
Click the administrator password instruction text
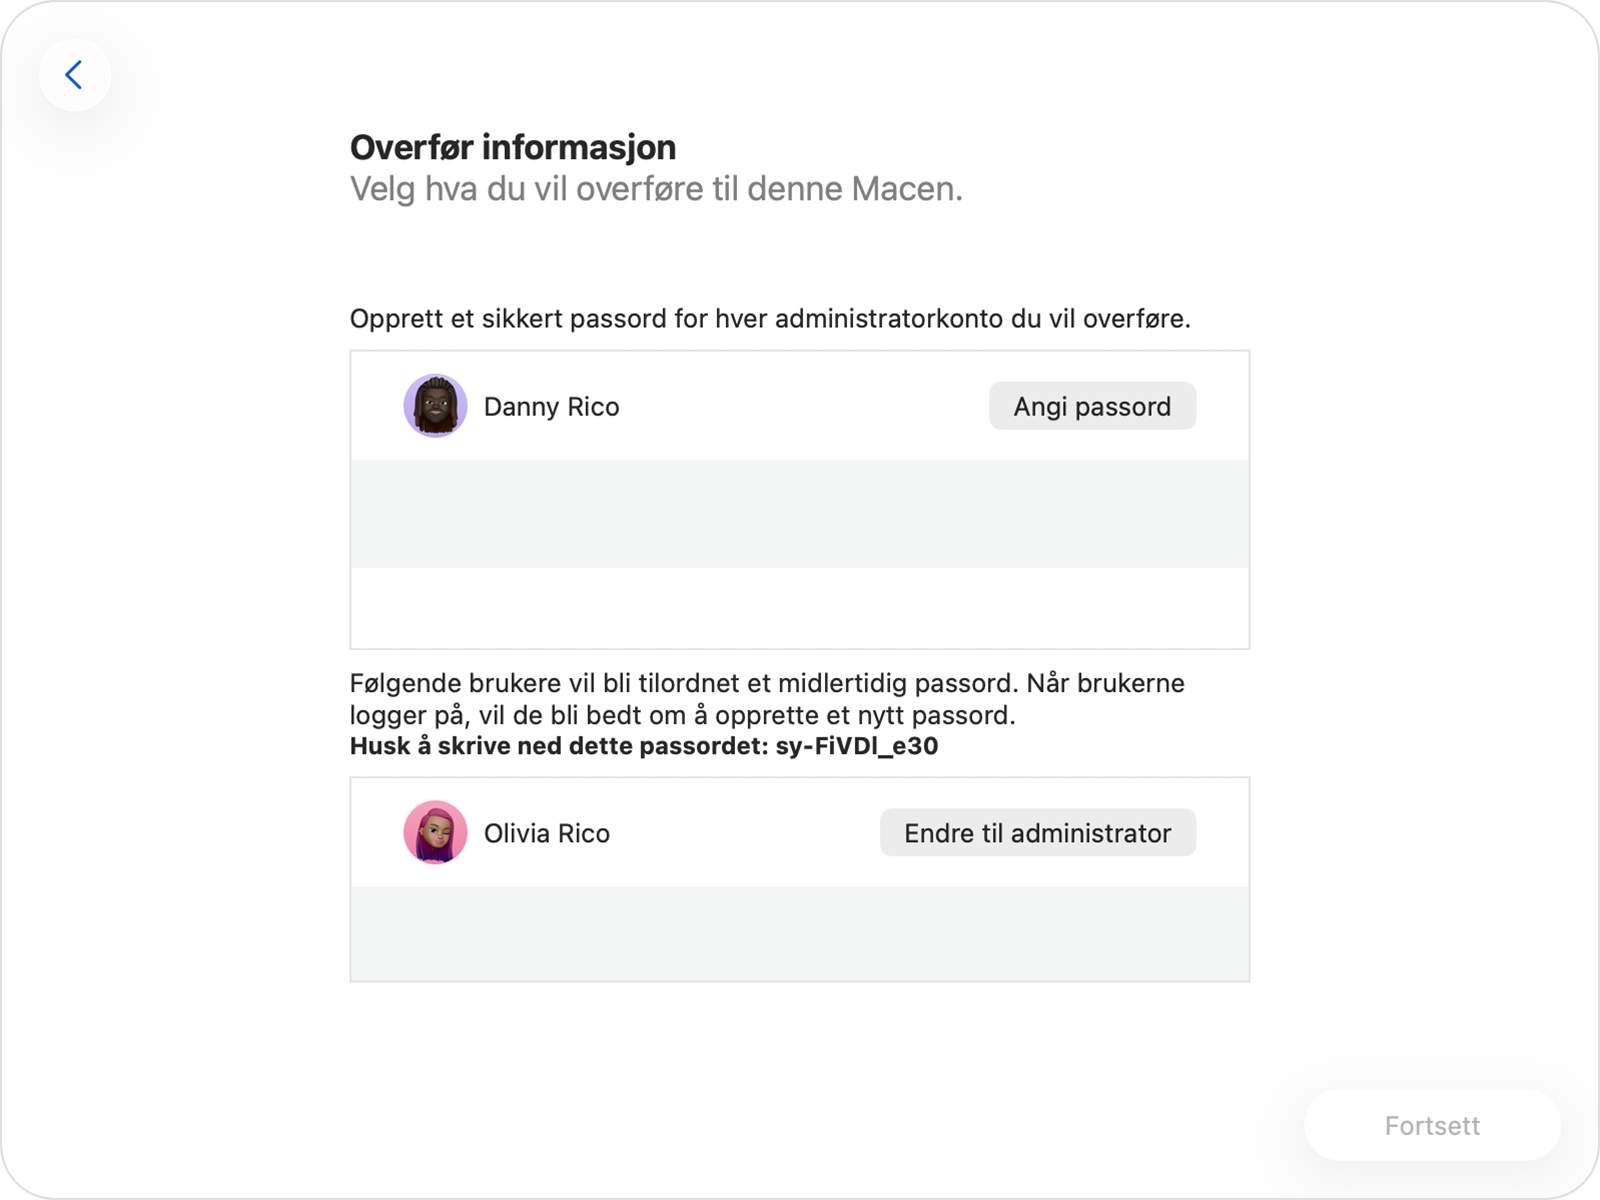[x=770, y=319]
